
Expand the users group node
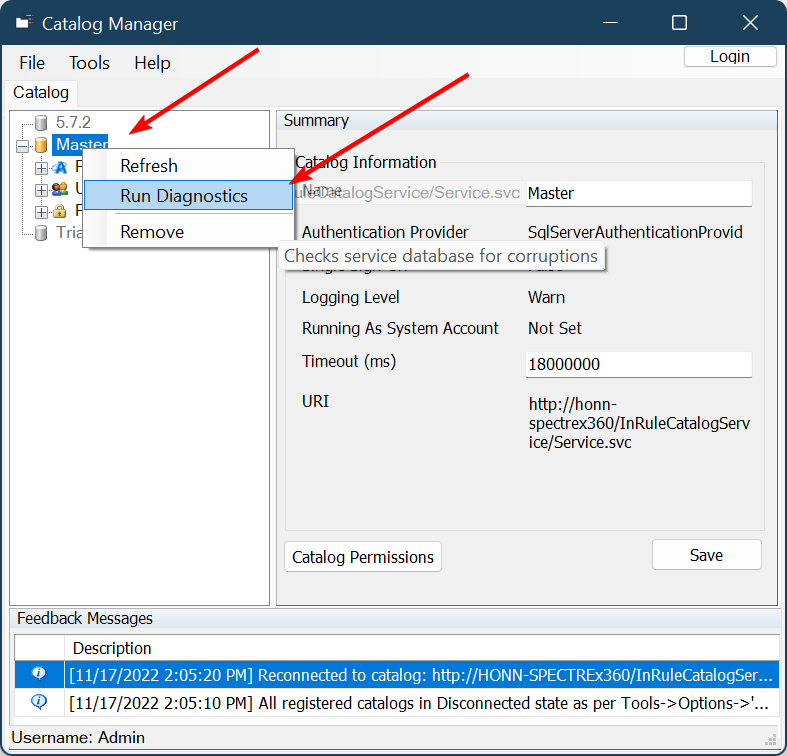[41, 189]
